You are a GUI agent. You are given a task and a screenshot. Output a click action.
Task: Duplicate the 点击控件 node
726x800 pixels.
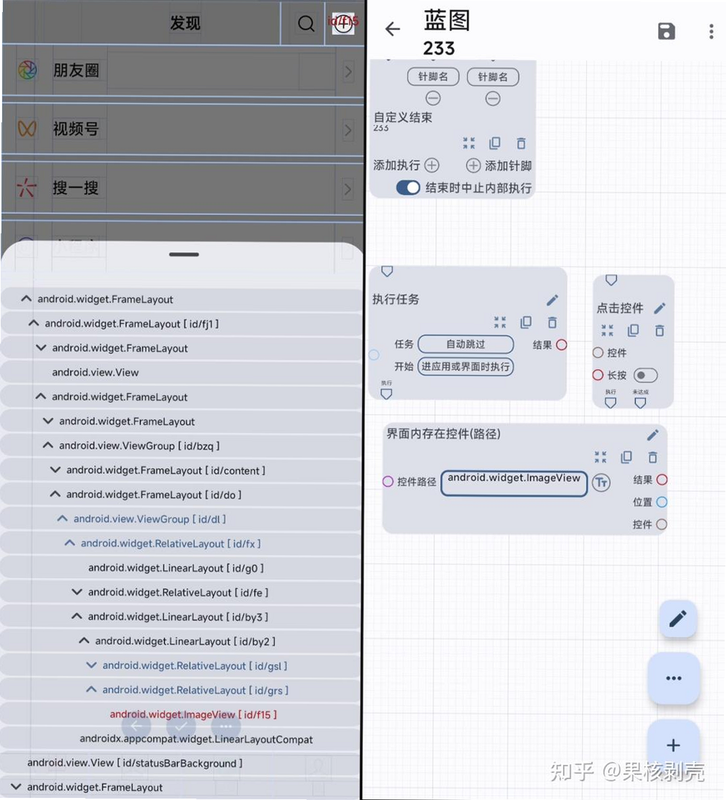coord(633,331)
